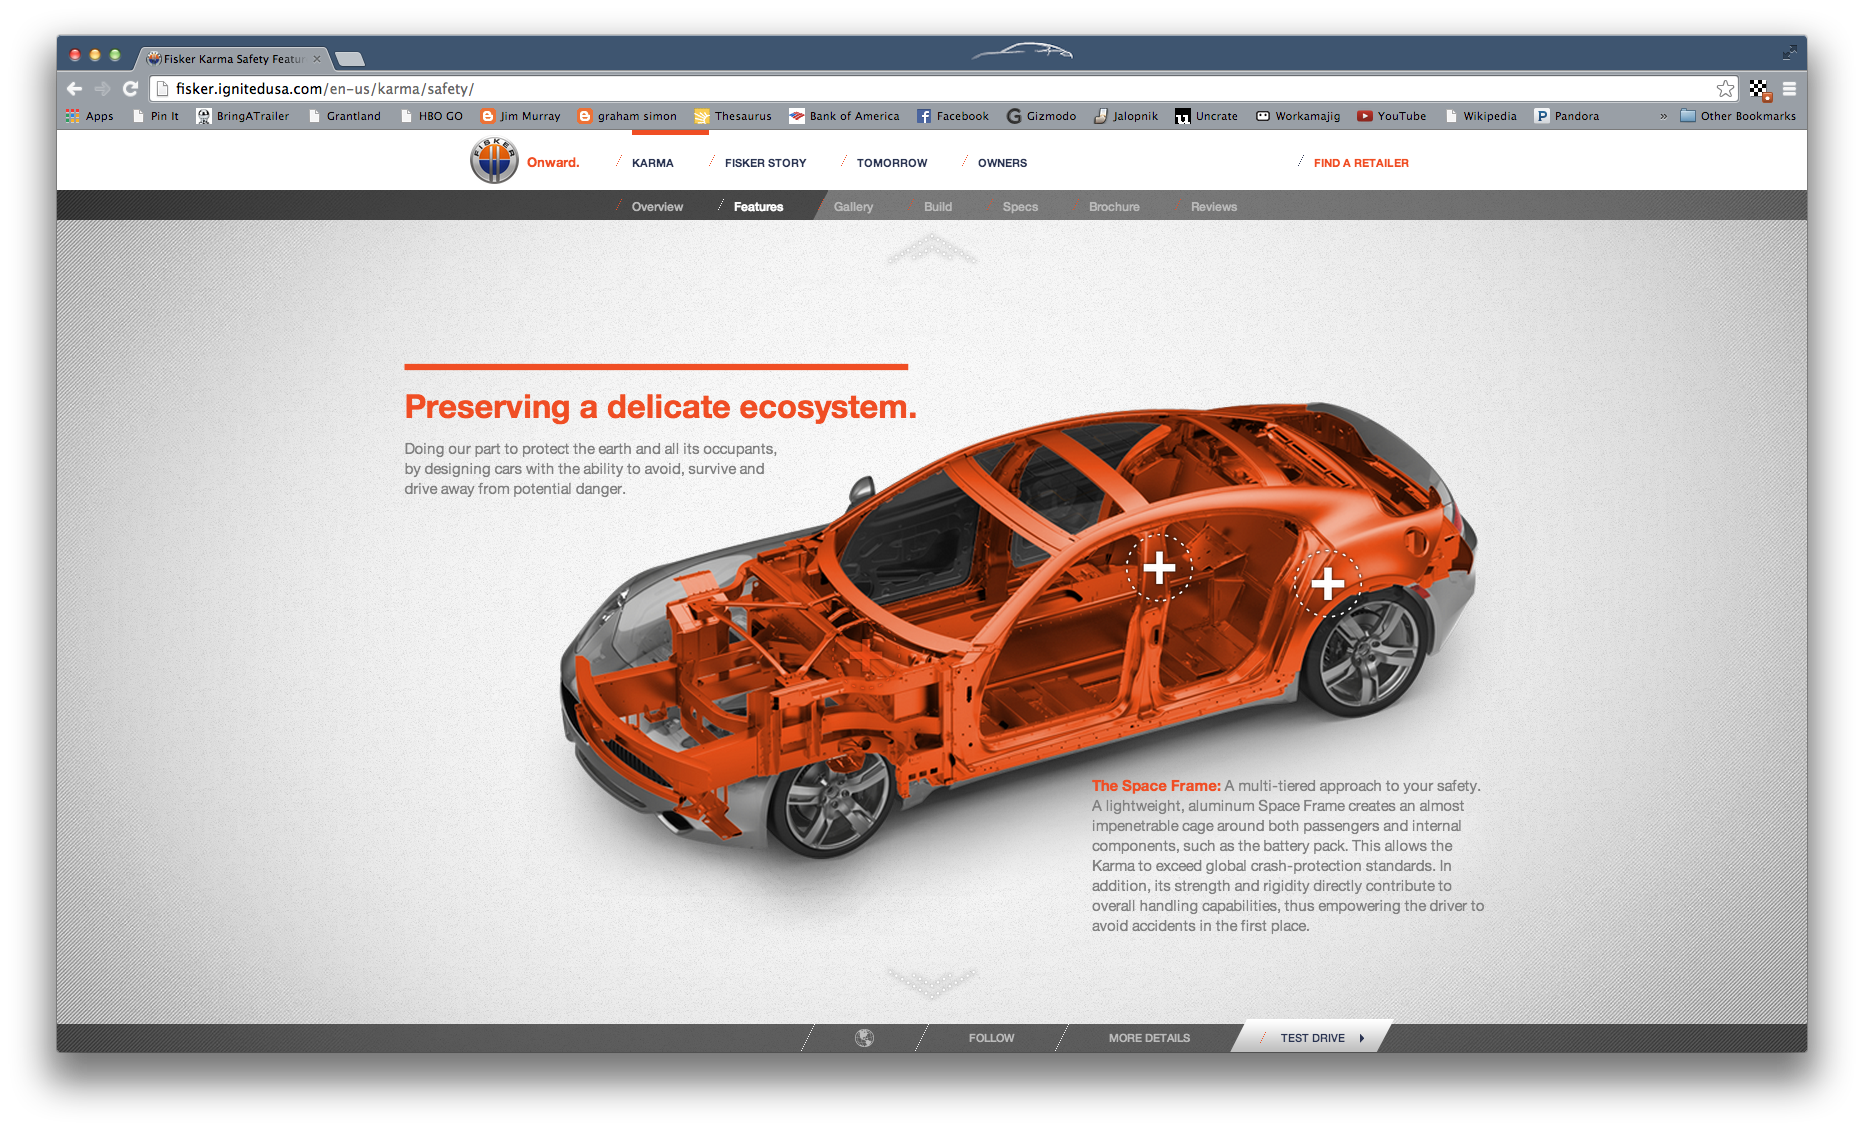
Task: Open the KARMA main menu item
Action: [652, 163]
